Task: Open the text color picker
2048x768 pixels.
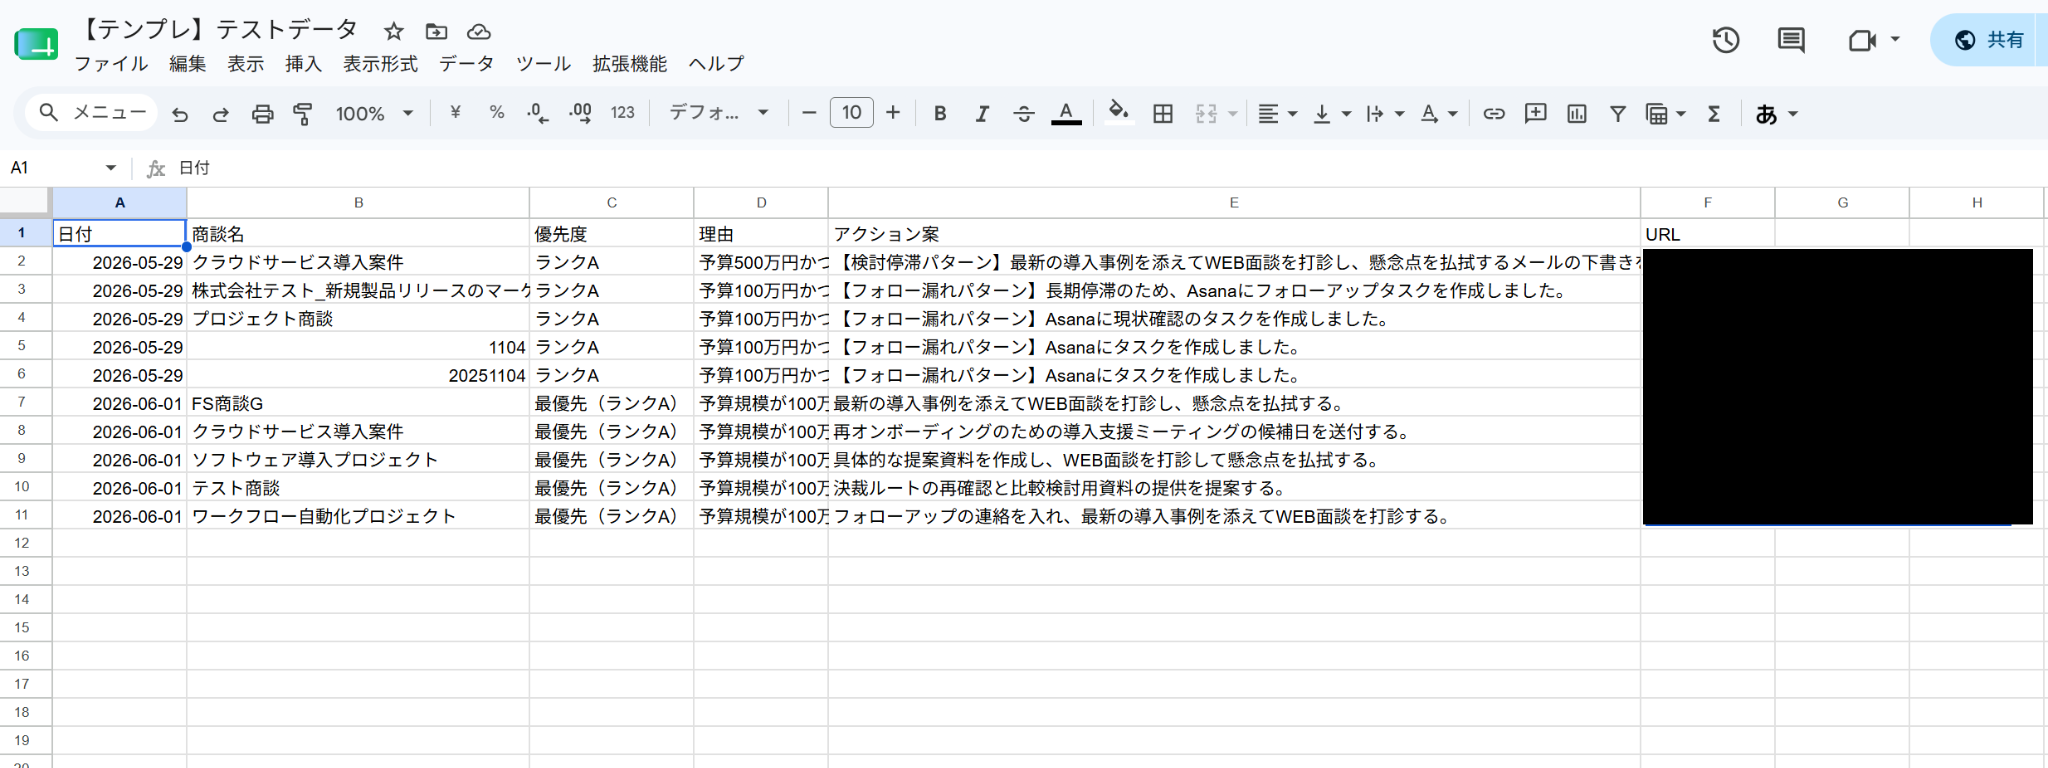Action: click(1066, 114)
